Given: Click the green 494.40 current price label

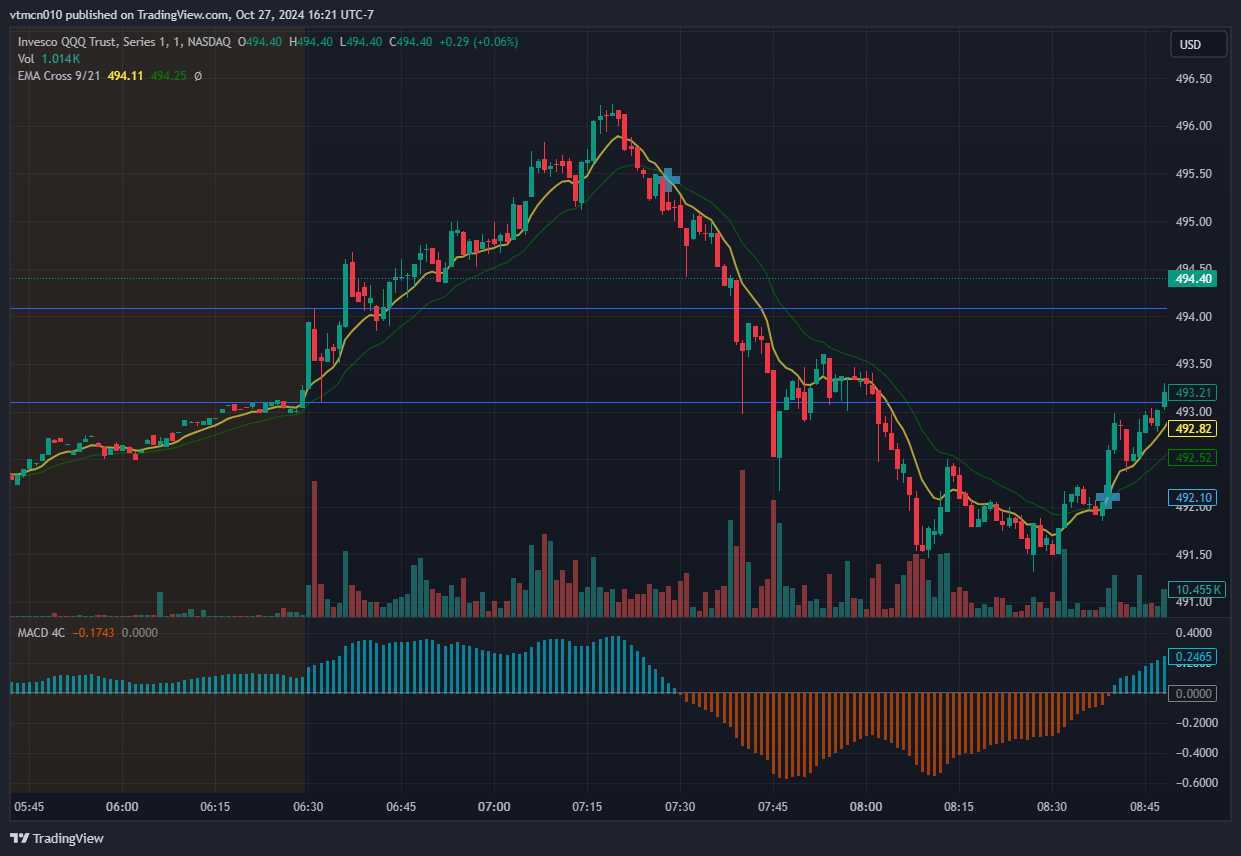Looking at the screenshot, I should [x=1194, y=279].
